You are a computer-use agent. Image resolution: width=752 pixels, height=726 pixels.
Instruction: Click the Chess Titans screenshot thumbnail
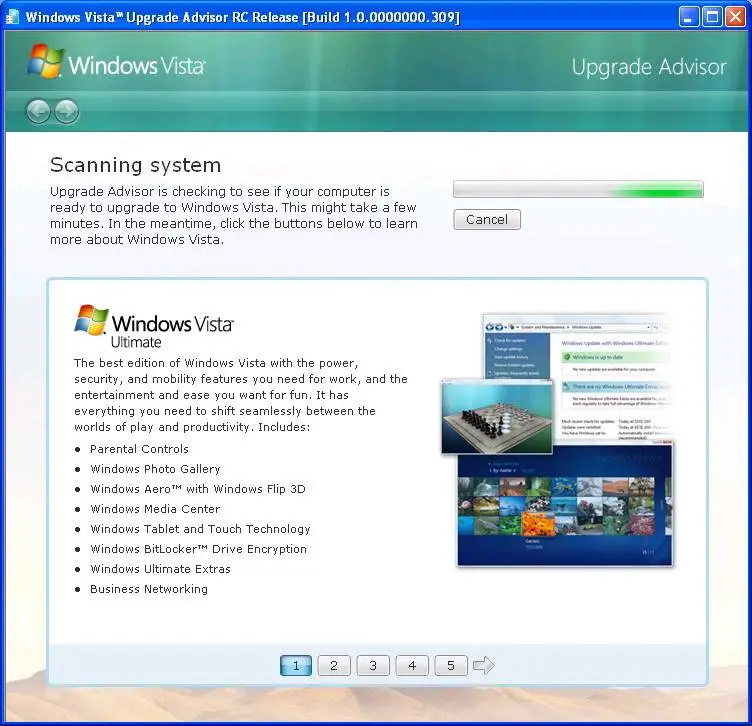pos(497,416)
